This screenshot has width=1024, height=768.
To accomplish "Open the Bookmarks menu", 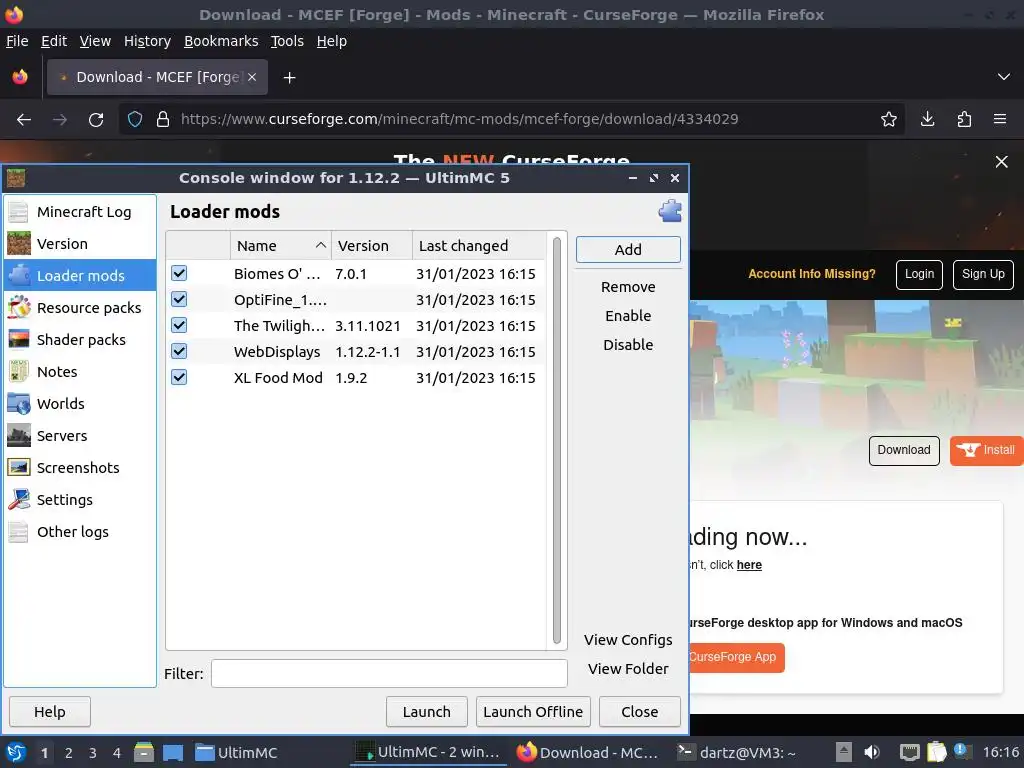I will point(221,41).
